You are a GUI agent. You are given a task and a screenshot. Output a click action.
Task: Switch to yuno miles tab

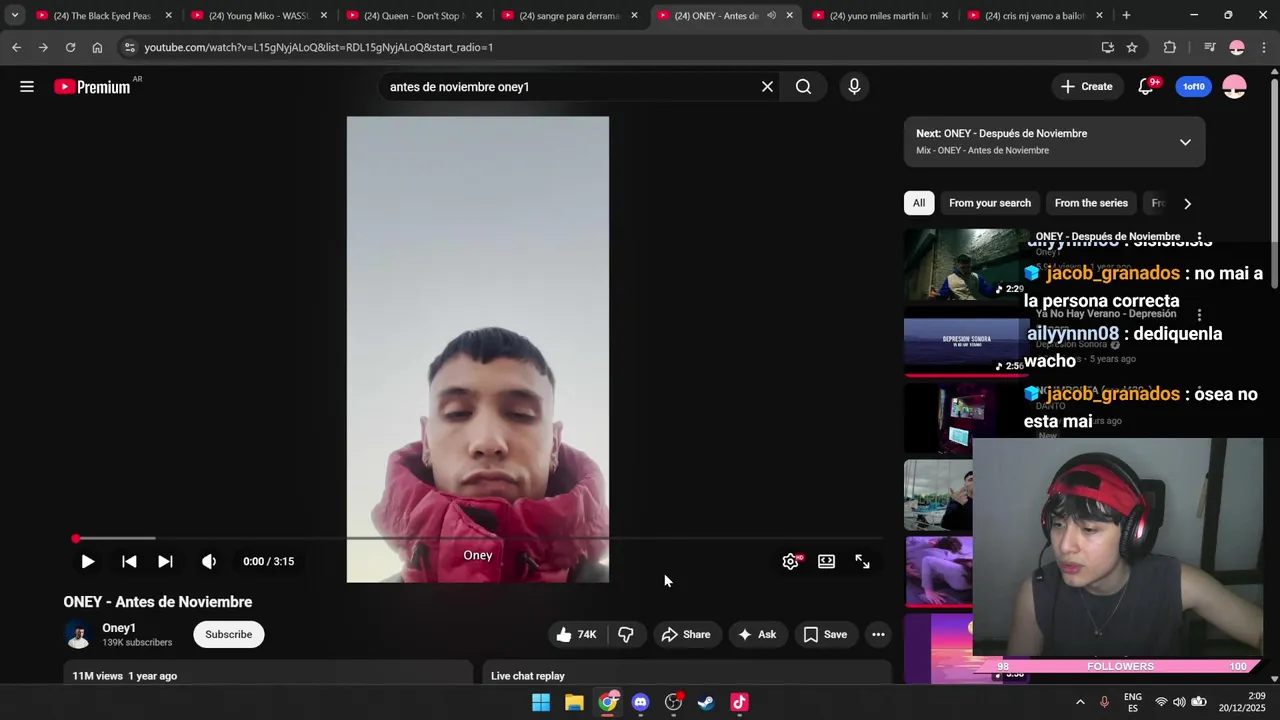(x=880, y=16)
